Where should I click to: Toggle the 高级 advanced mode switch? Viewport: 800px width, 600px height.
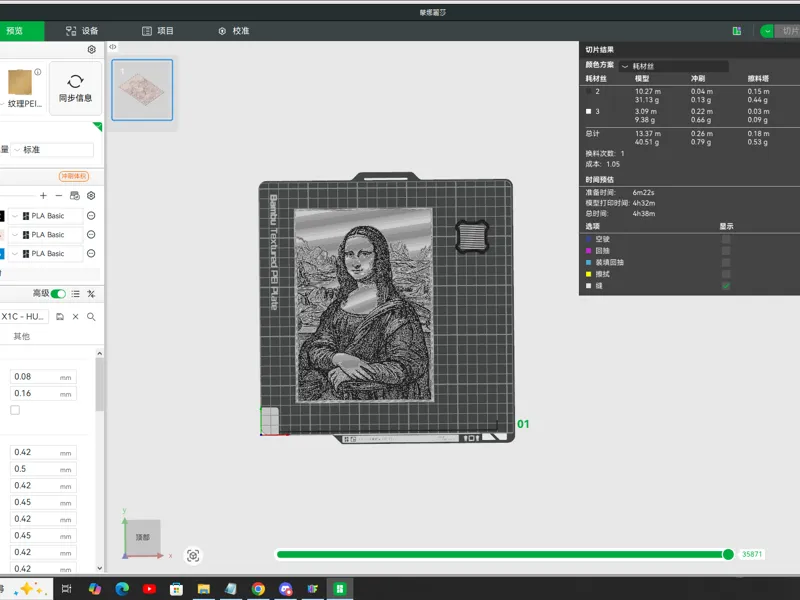(58, 293)
